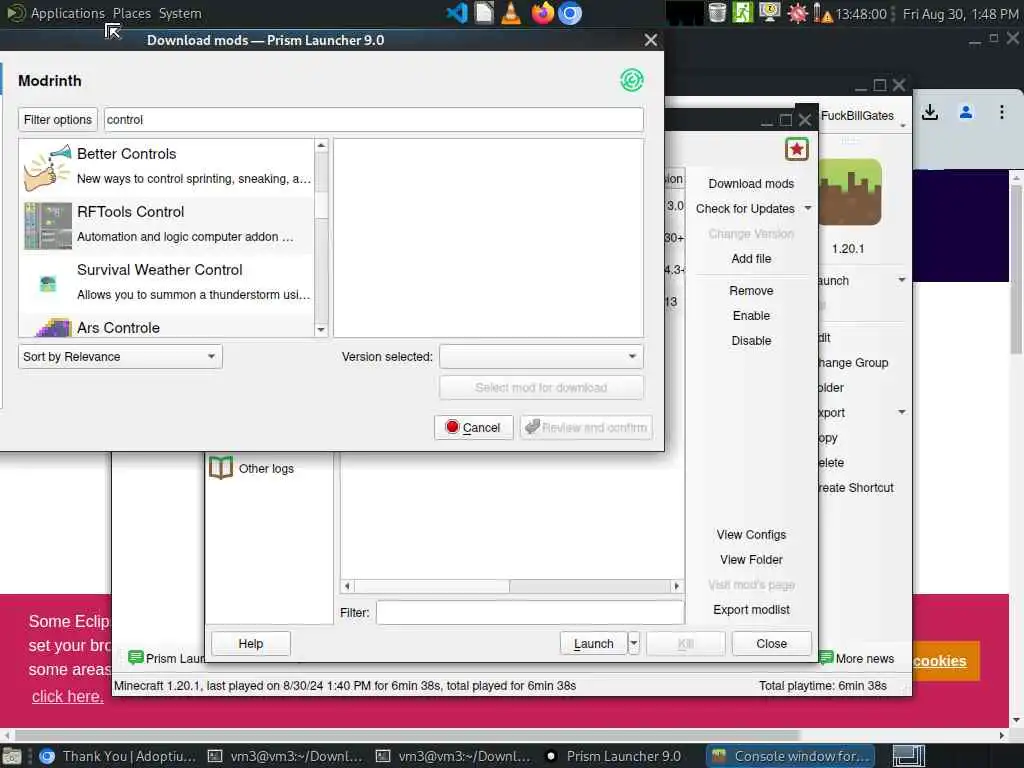Click the Prism Launcher news chat icon

(x=136, y=658)
